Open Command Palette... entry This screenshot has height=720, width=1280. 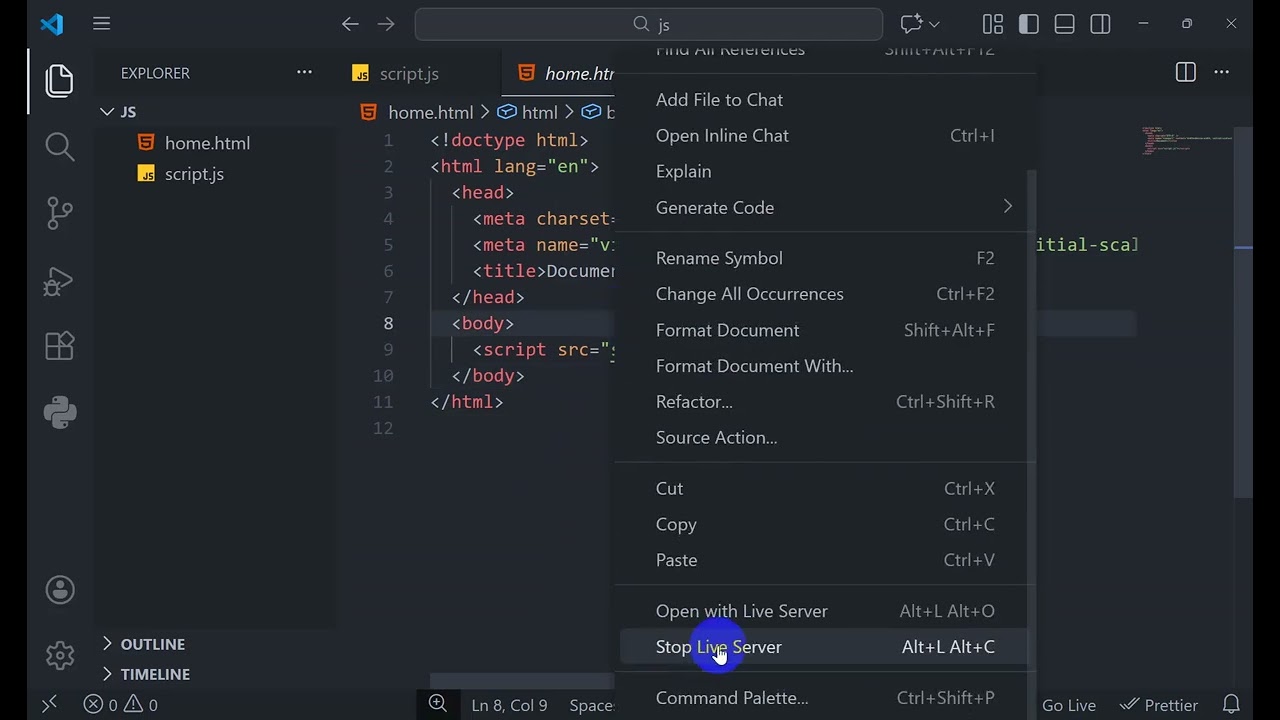coord(825,698)
